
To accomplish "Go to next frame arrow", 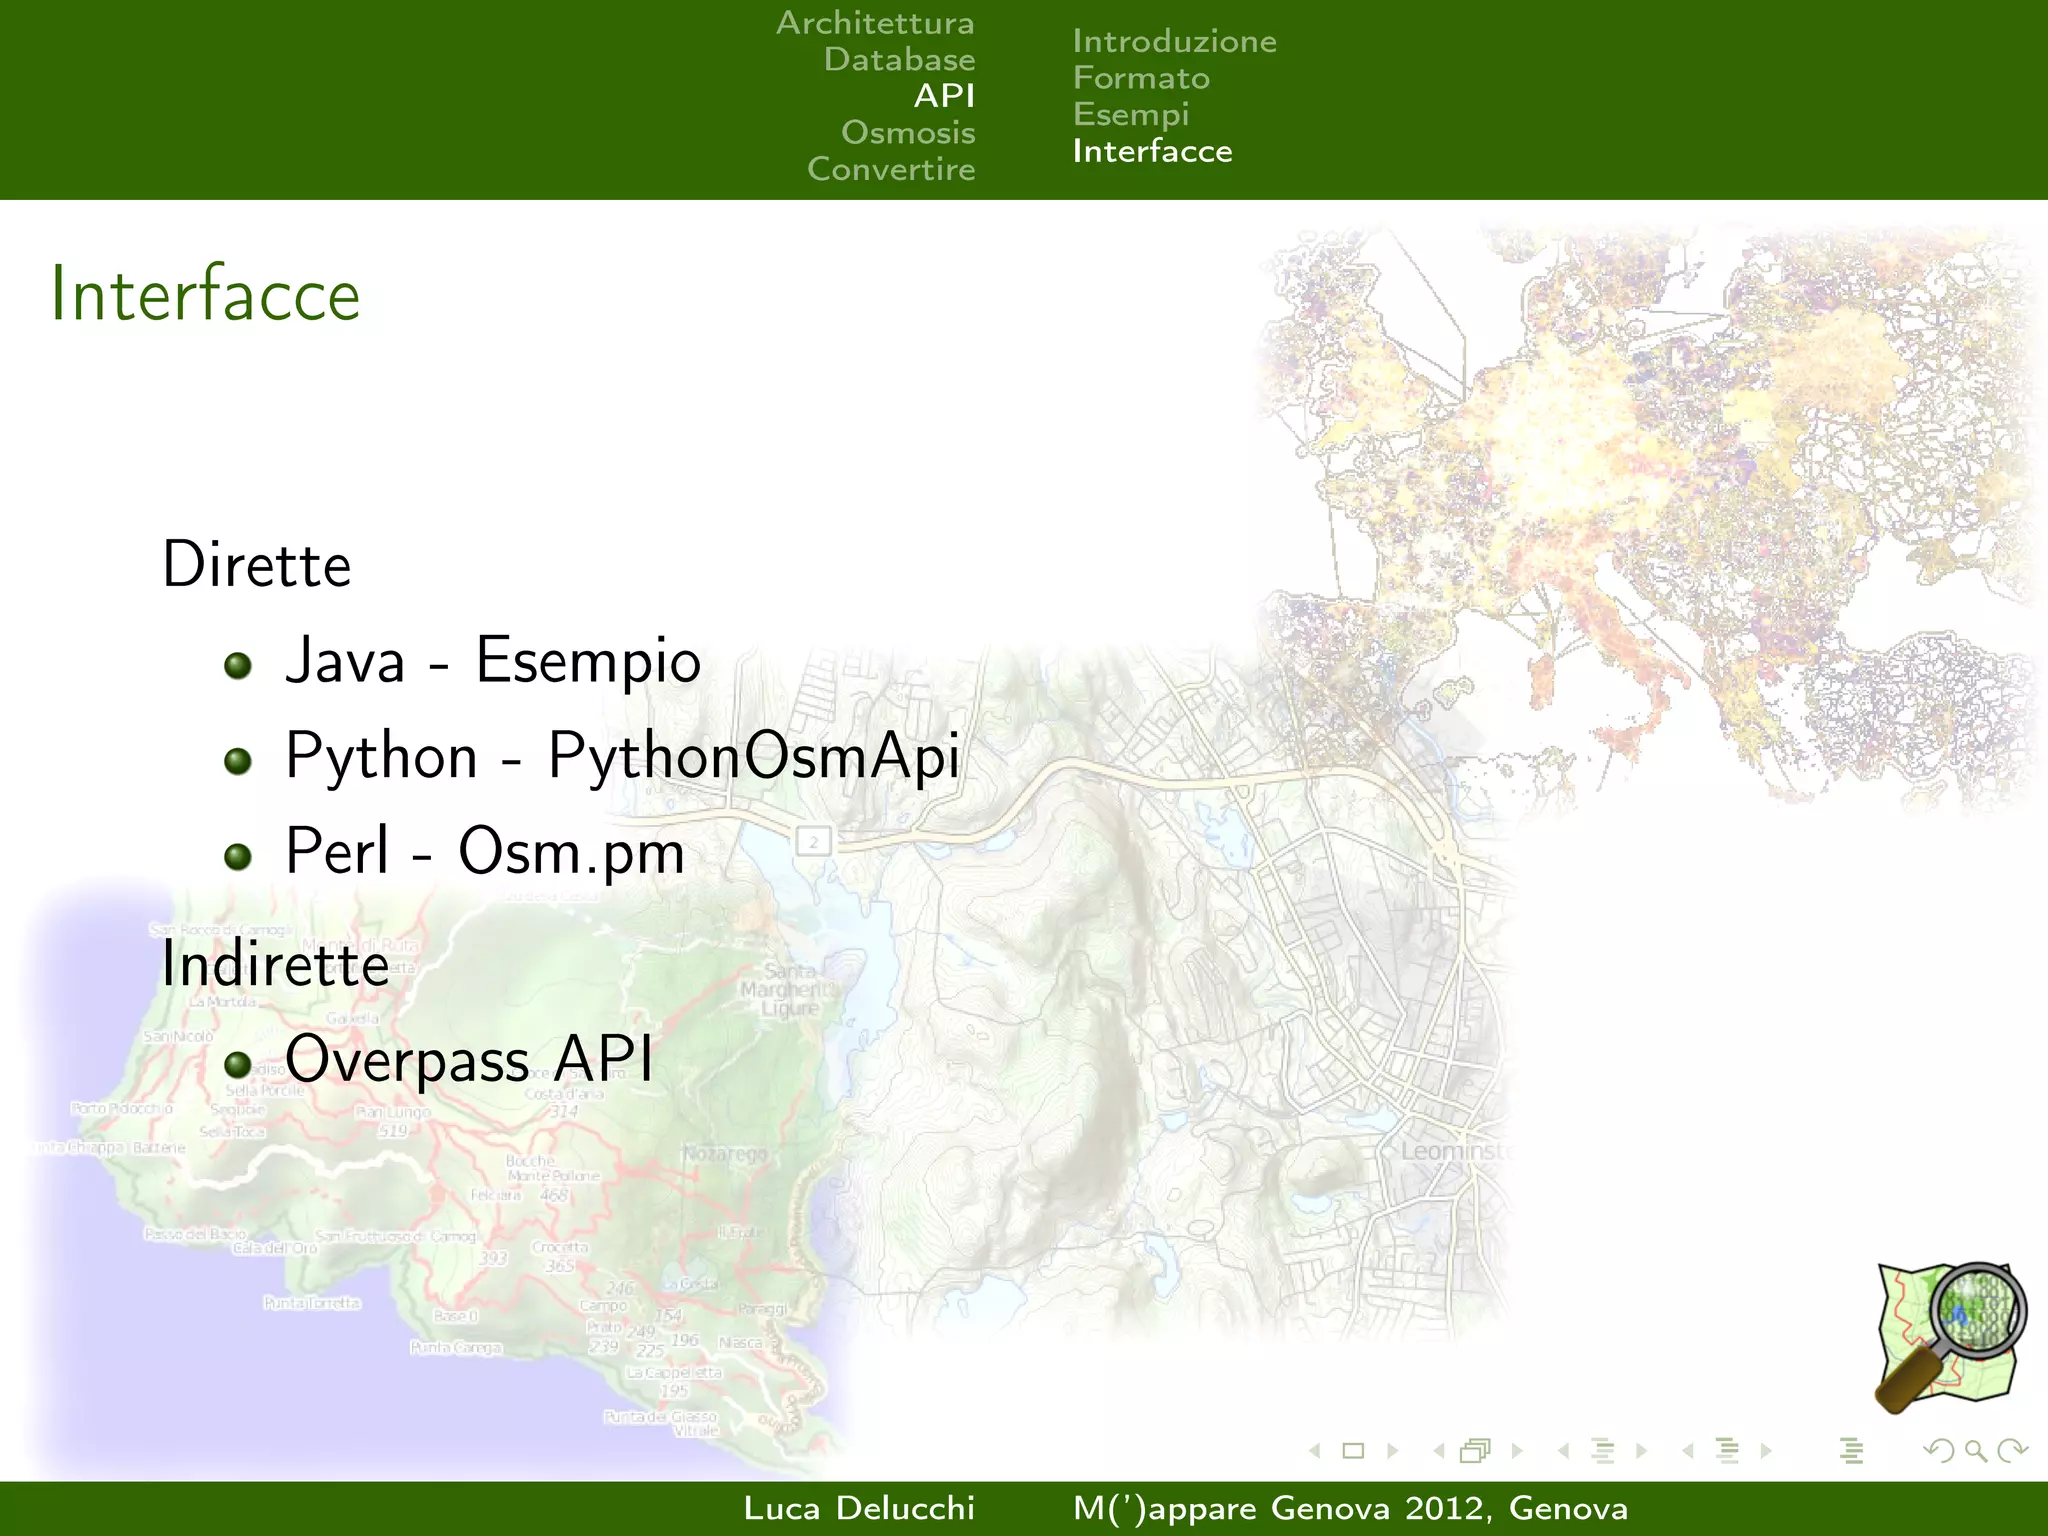I will (1517, 1451).
